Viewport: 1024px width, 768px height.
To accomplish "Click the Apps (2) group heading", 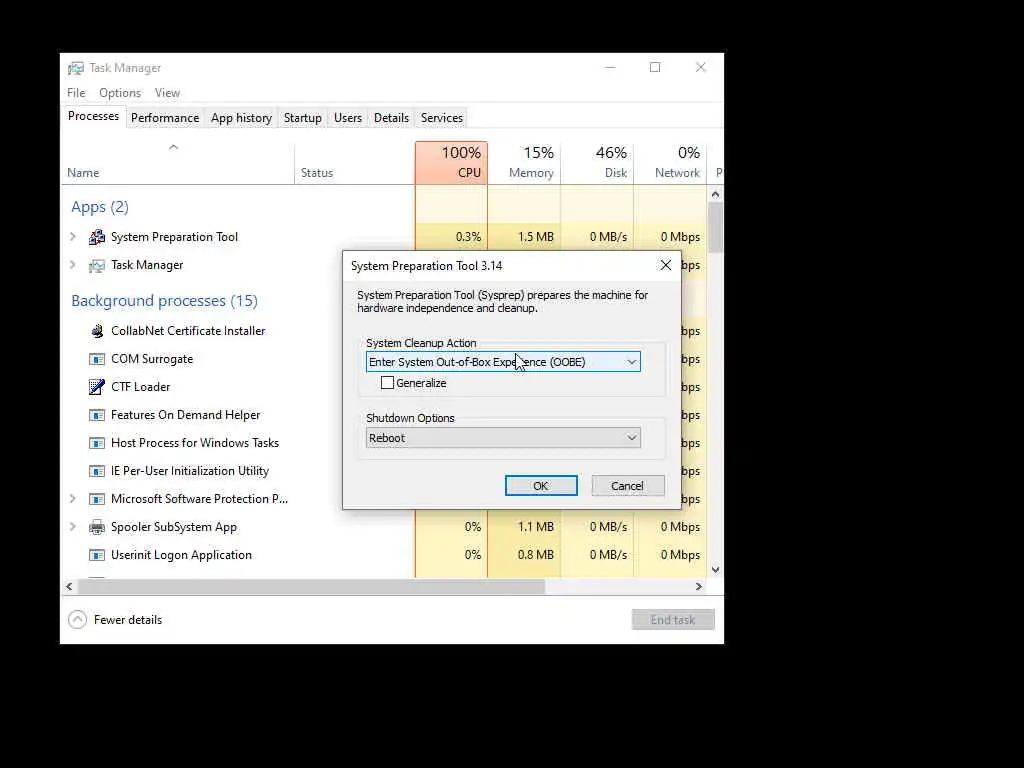I will [x=100, y=207].
